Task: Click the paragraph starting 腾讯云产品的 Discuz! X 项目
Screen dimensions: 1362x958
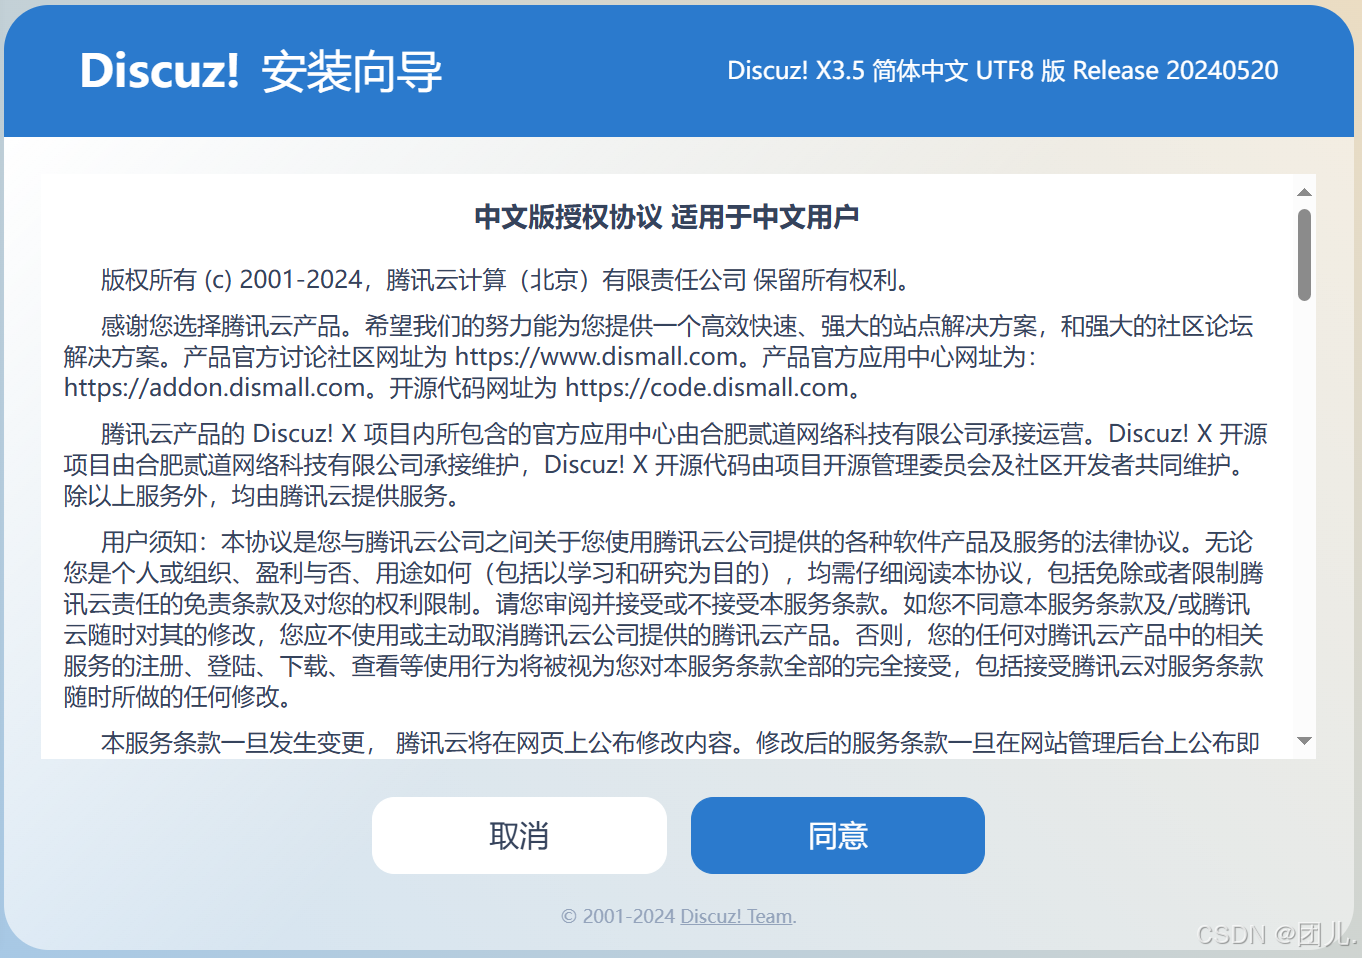Action: click(x=666, y=465)
